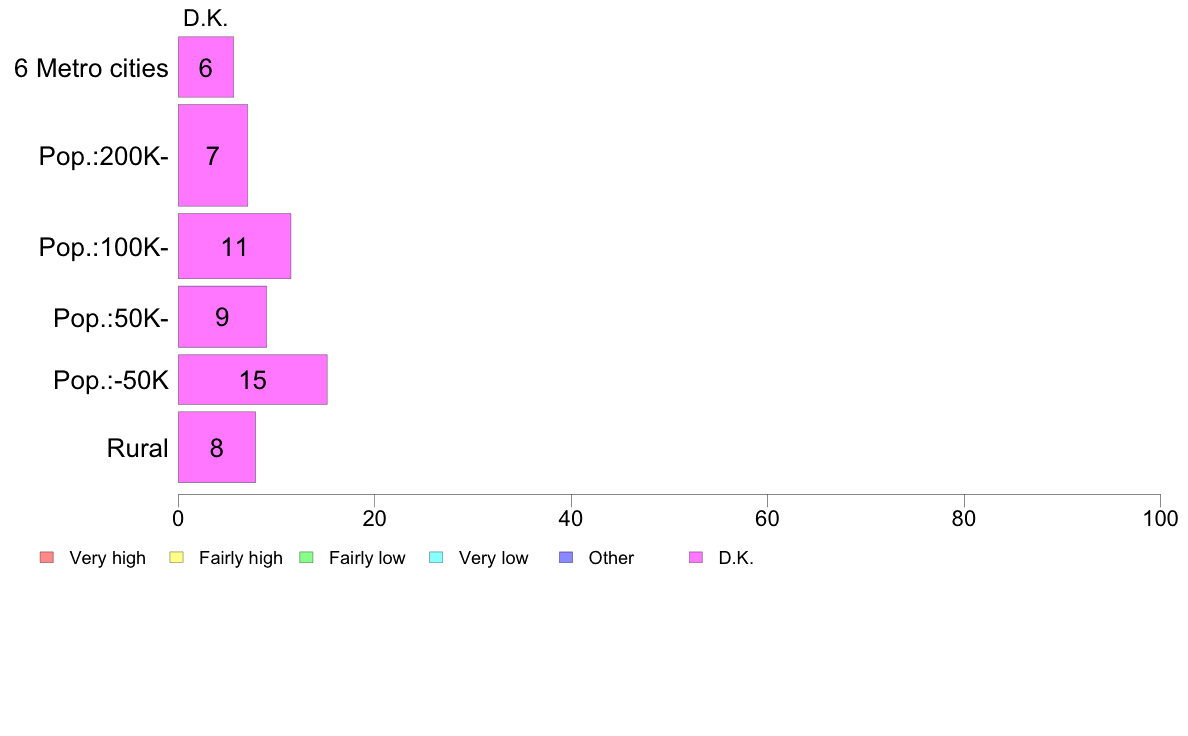Screen dimensions: 1188x736
Task: Click the Fairly high yellow legend swatch
Action: click(x=177, y=558)
